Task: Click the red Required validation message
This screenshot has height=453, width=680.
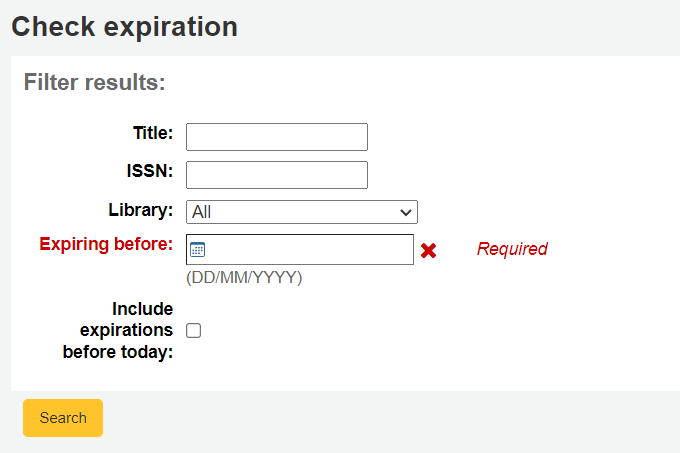Action: click(512, 249)
